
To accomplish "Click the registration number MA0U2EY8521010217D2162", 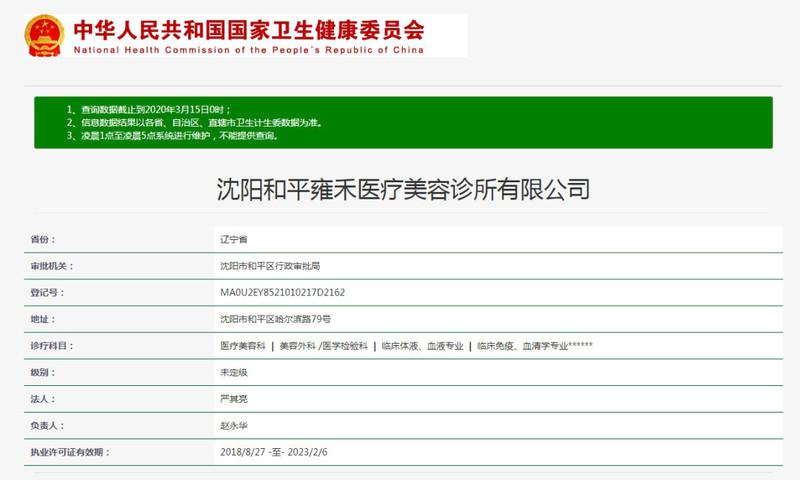I will pyautogui.click(x=282, y=293).
